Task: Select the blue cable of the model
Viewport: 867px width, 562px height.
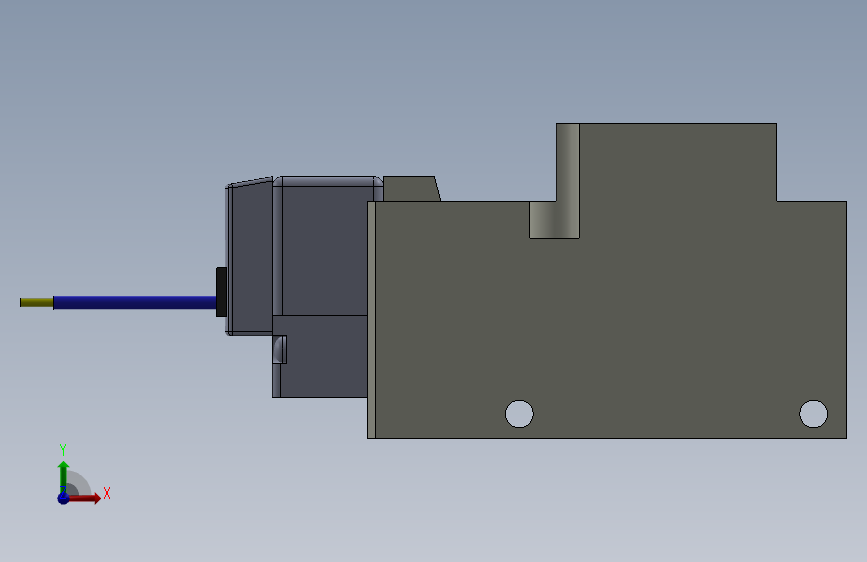Action: click(134, 303)
